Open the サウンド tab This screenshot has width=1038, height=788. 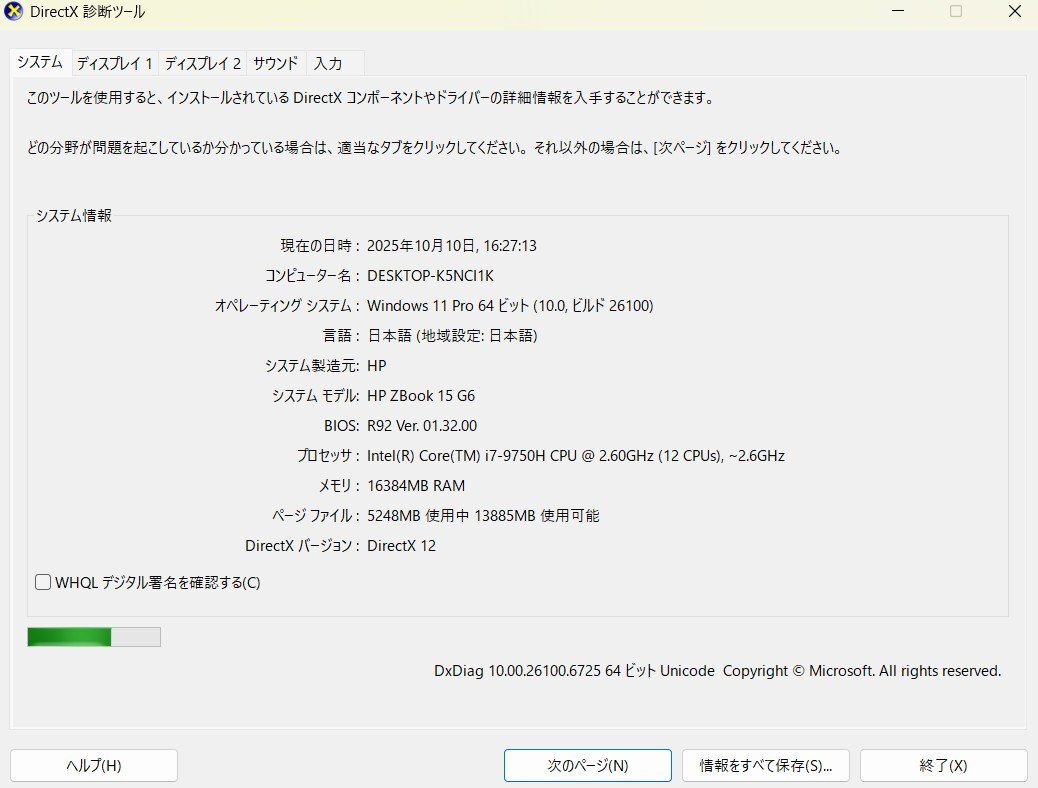click(x=275, y=63)
